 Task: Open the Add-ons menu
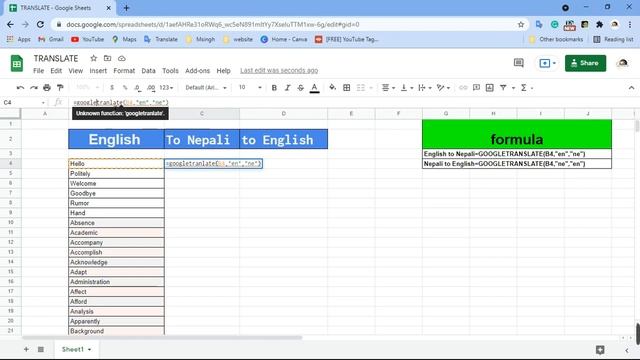[198, 71]
